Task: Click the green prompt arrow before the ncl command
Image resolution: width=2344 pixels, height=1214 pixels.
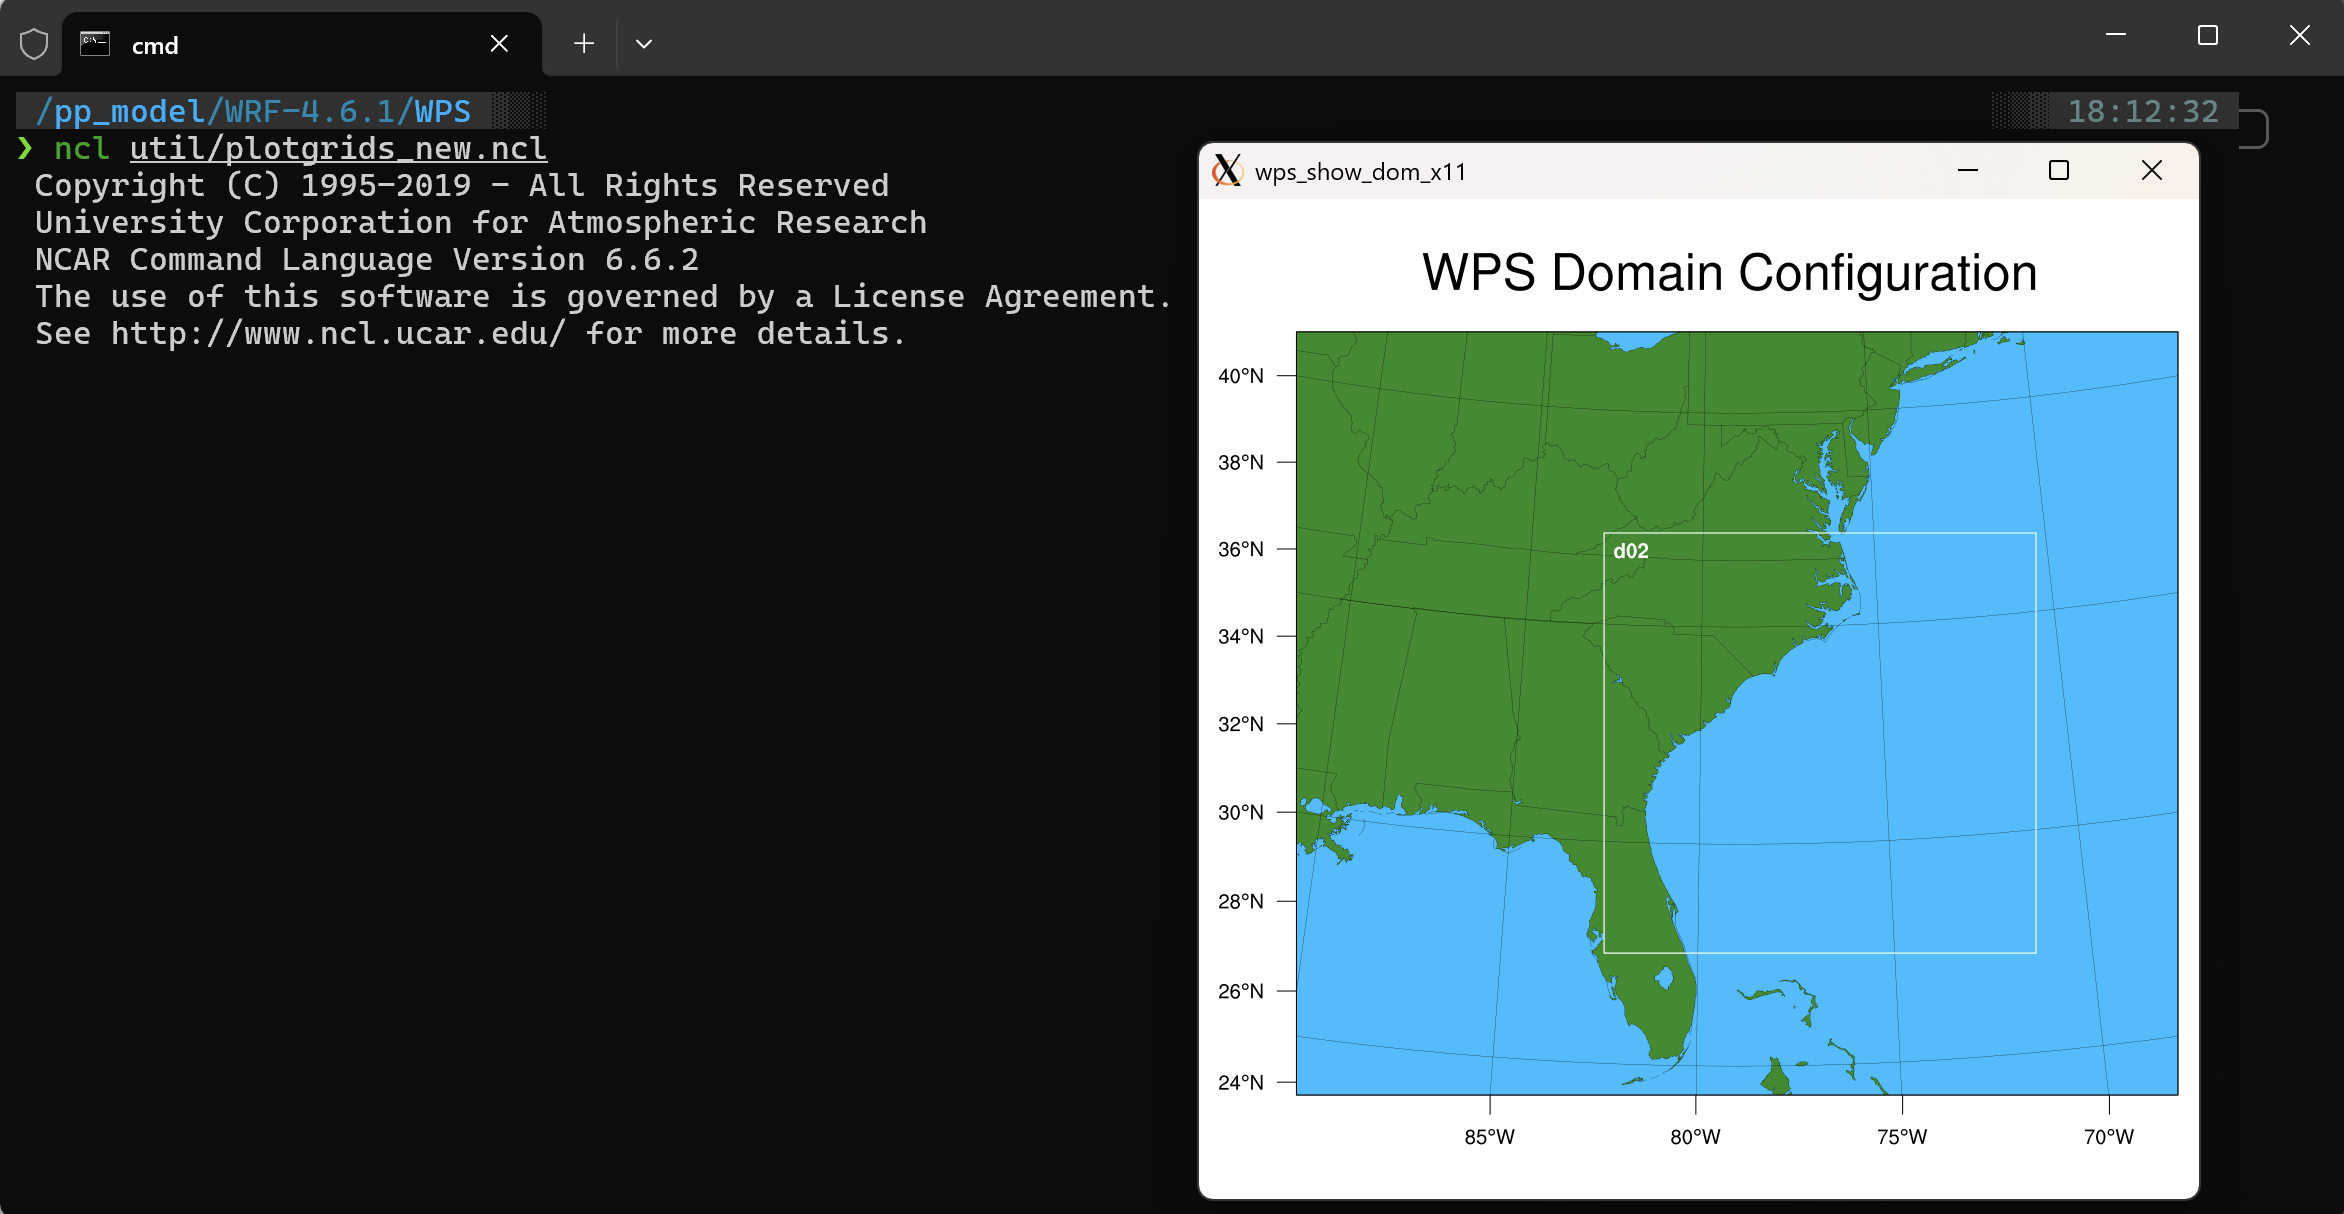Action: pyautogui.click(x=24, y=148)
